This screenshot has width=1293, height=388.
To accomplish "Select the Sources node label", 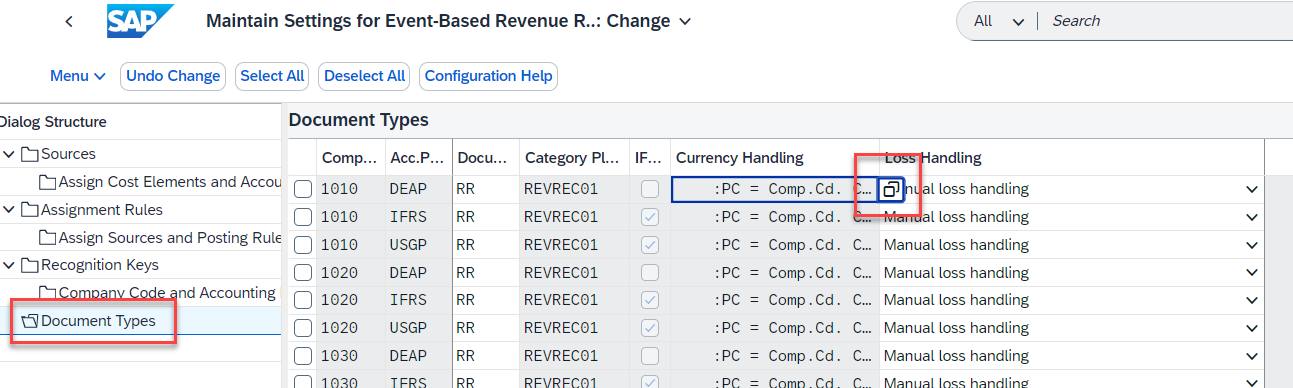I will 68,154.
